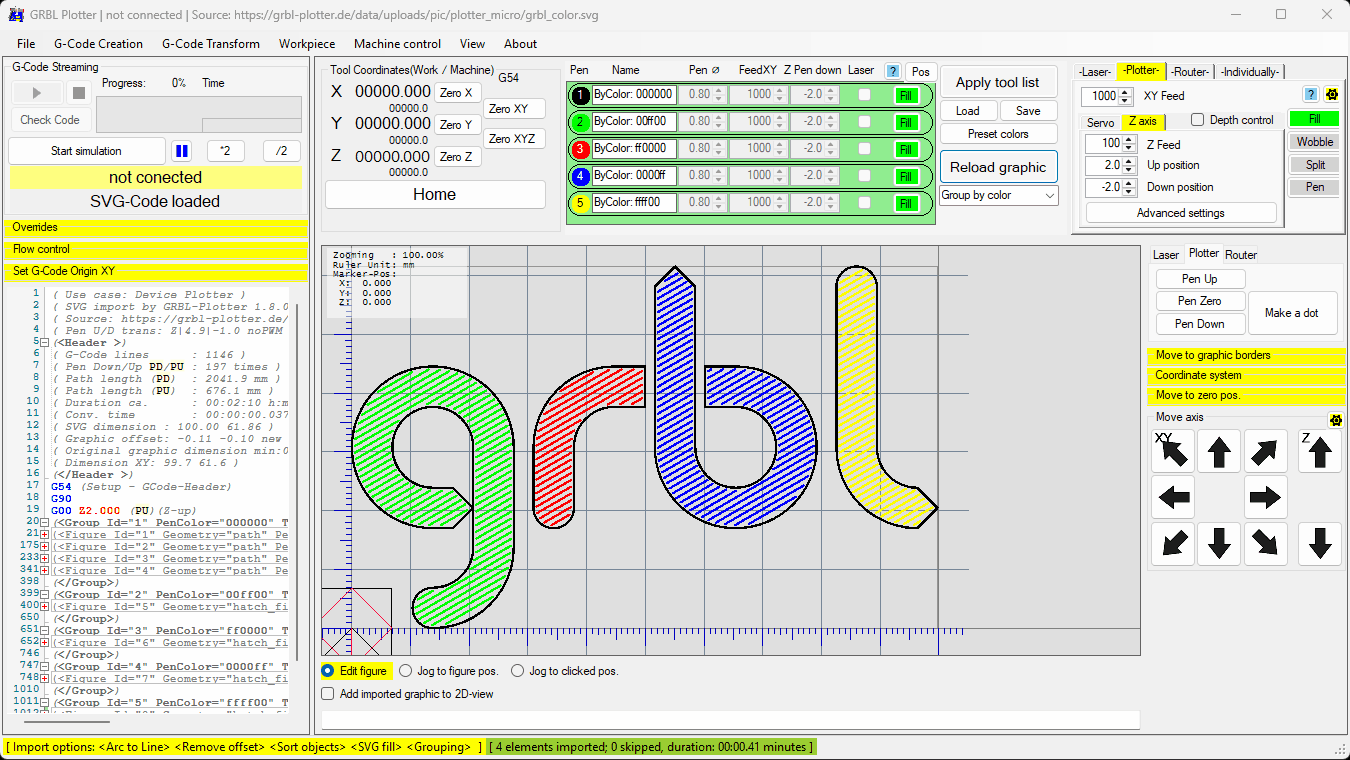This screenshot has width=1350, height=760.
Task: Enable the Depth control checkbox
Action: 1197,120
